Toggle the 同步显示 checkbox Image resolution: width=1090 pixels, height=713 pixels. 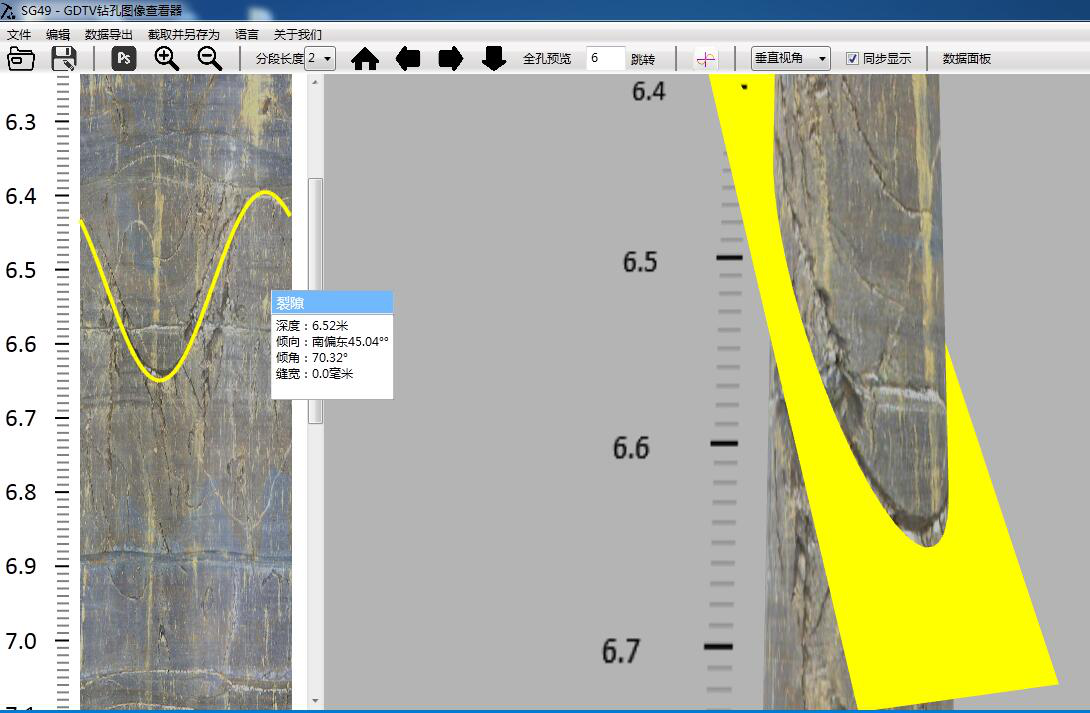(x=852, y=58)
